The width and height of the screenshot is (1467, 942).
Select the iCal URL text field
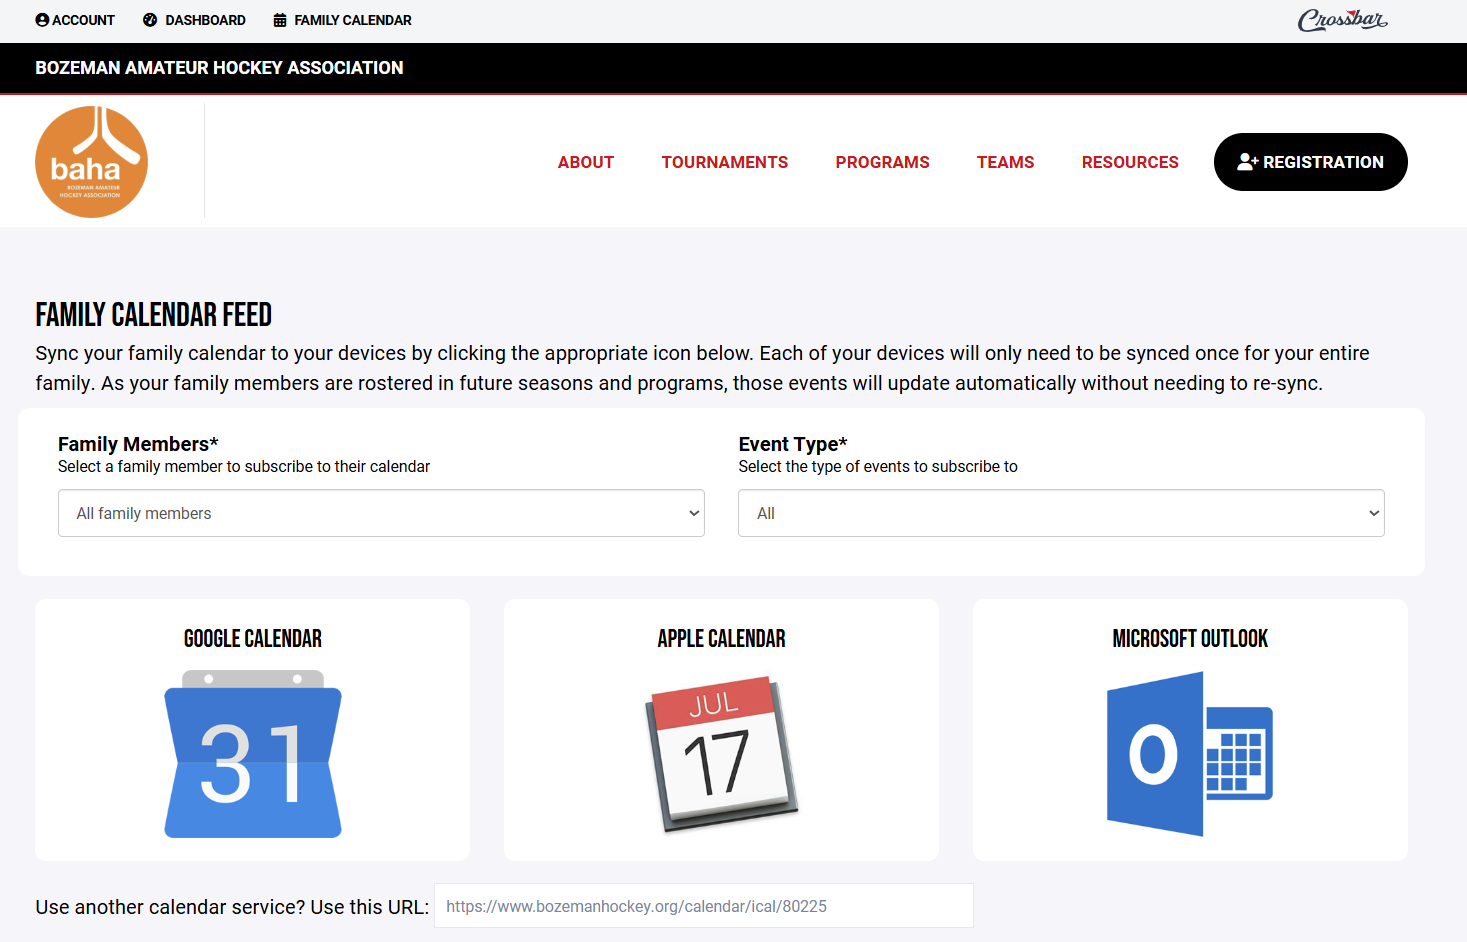tap(703, 906)
